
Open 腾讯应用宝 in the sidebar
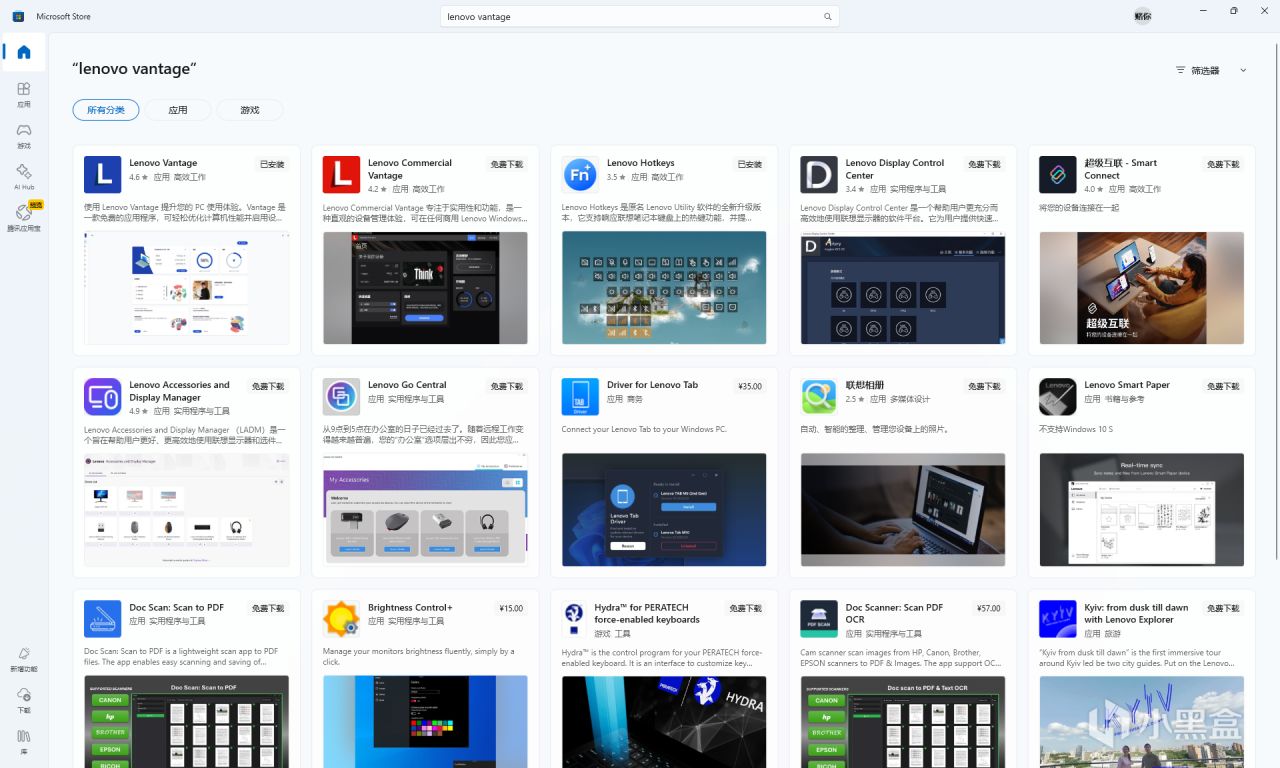24,218
